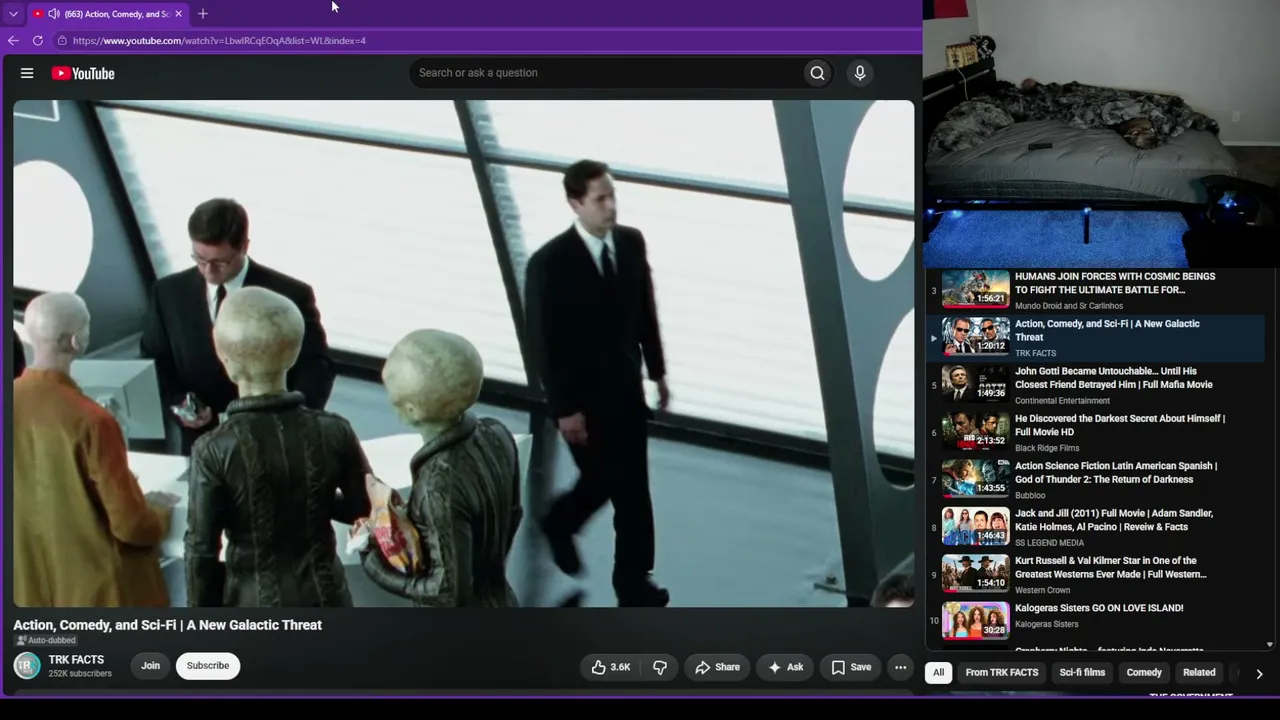Go back to the previous page

point(13,41)
